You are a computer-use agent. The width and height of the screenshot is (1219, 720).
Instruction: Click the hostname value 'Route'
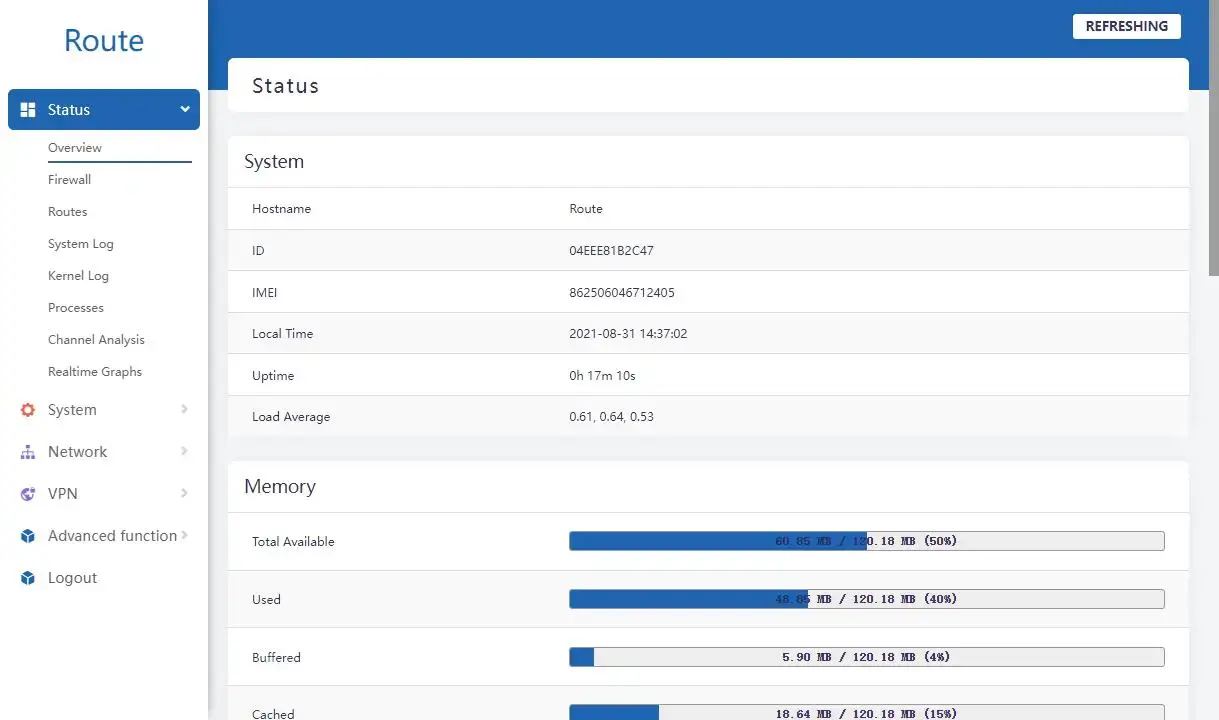[x=586, y=209]
